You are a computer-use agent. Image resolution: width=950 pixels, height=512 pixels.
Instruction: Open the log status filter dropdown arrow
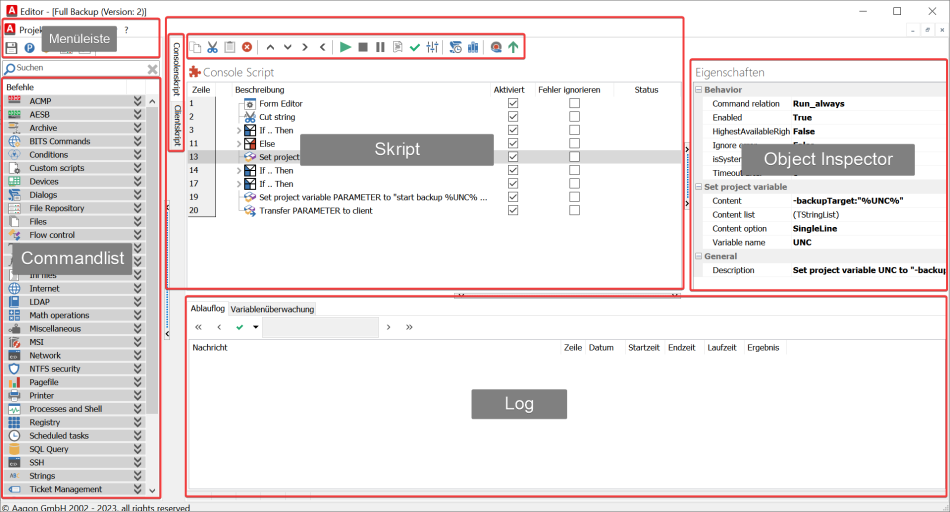pyautogui.click(x=256, y=327)
